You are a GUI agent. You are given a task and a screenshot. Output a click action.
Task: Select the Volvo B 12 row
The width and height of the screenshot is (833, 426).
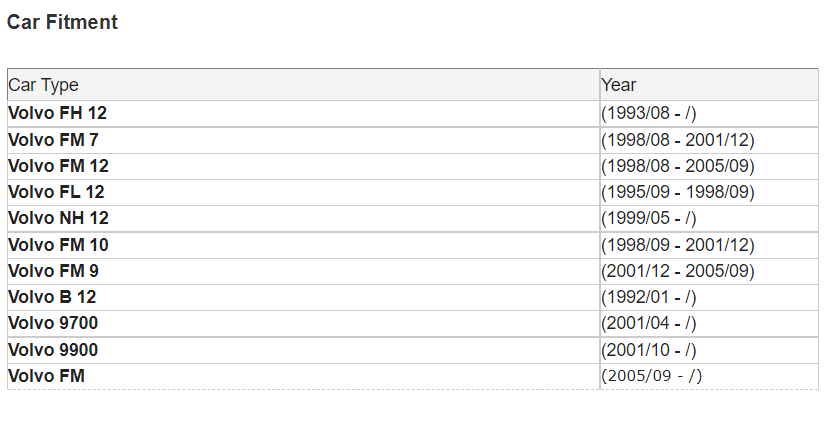point(413,297)
